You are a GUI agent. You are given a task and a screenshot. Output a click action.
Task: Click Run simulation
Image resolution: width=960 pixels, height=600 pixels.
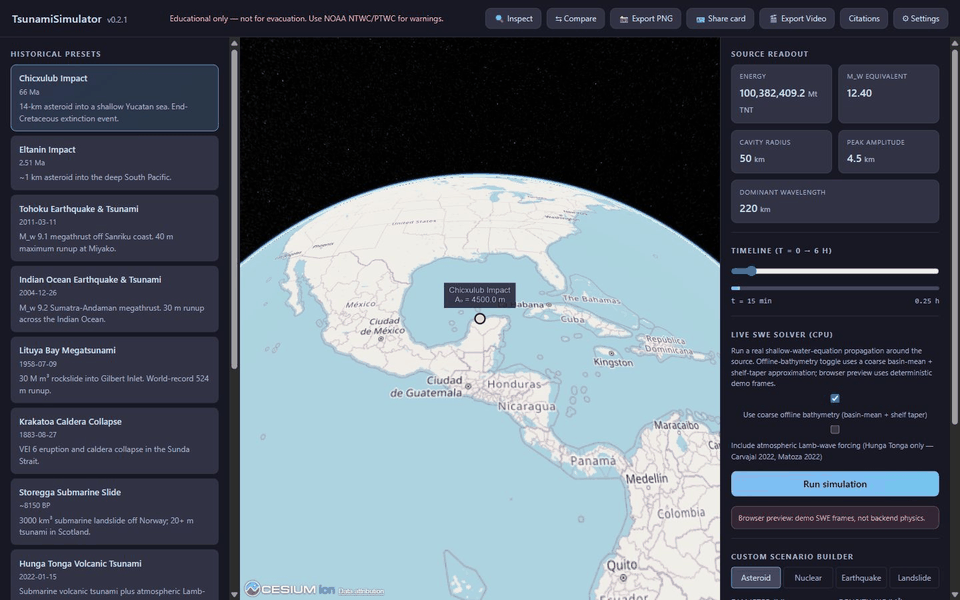point(834,484)
